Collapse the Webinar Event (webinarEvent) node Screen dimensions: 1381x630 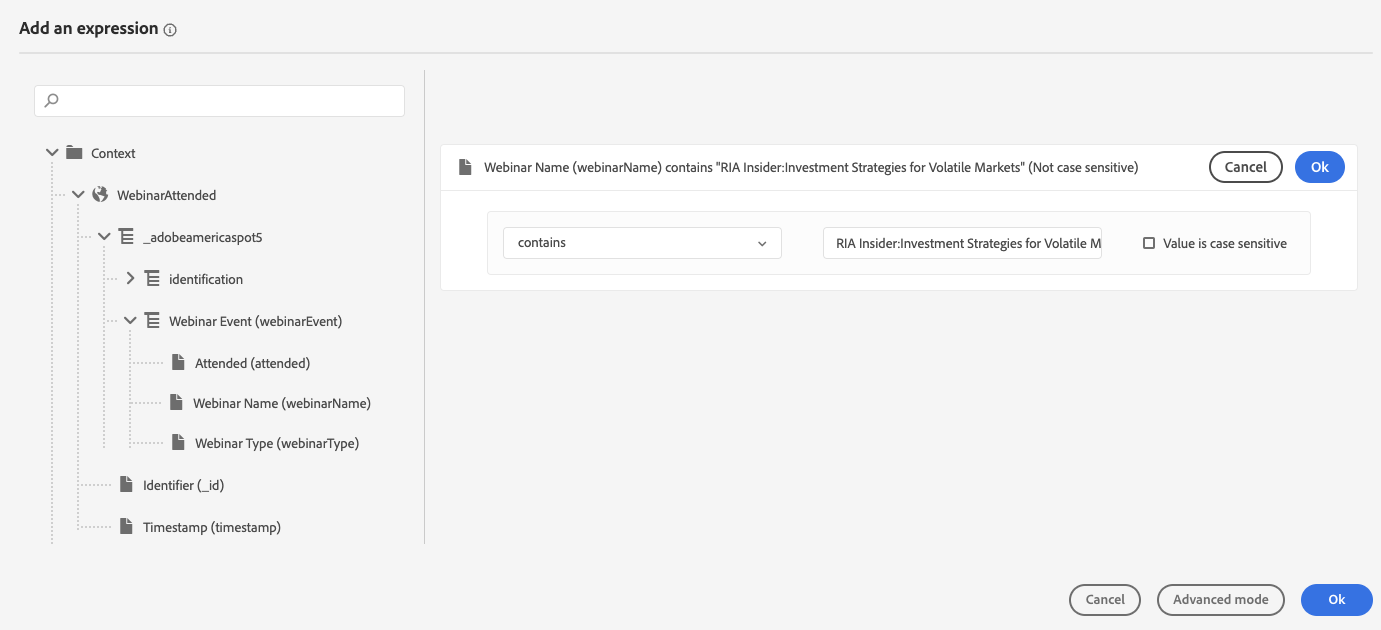coord(130,321)
